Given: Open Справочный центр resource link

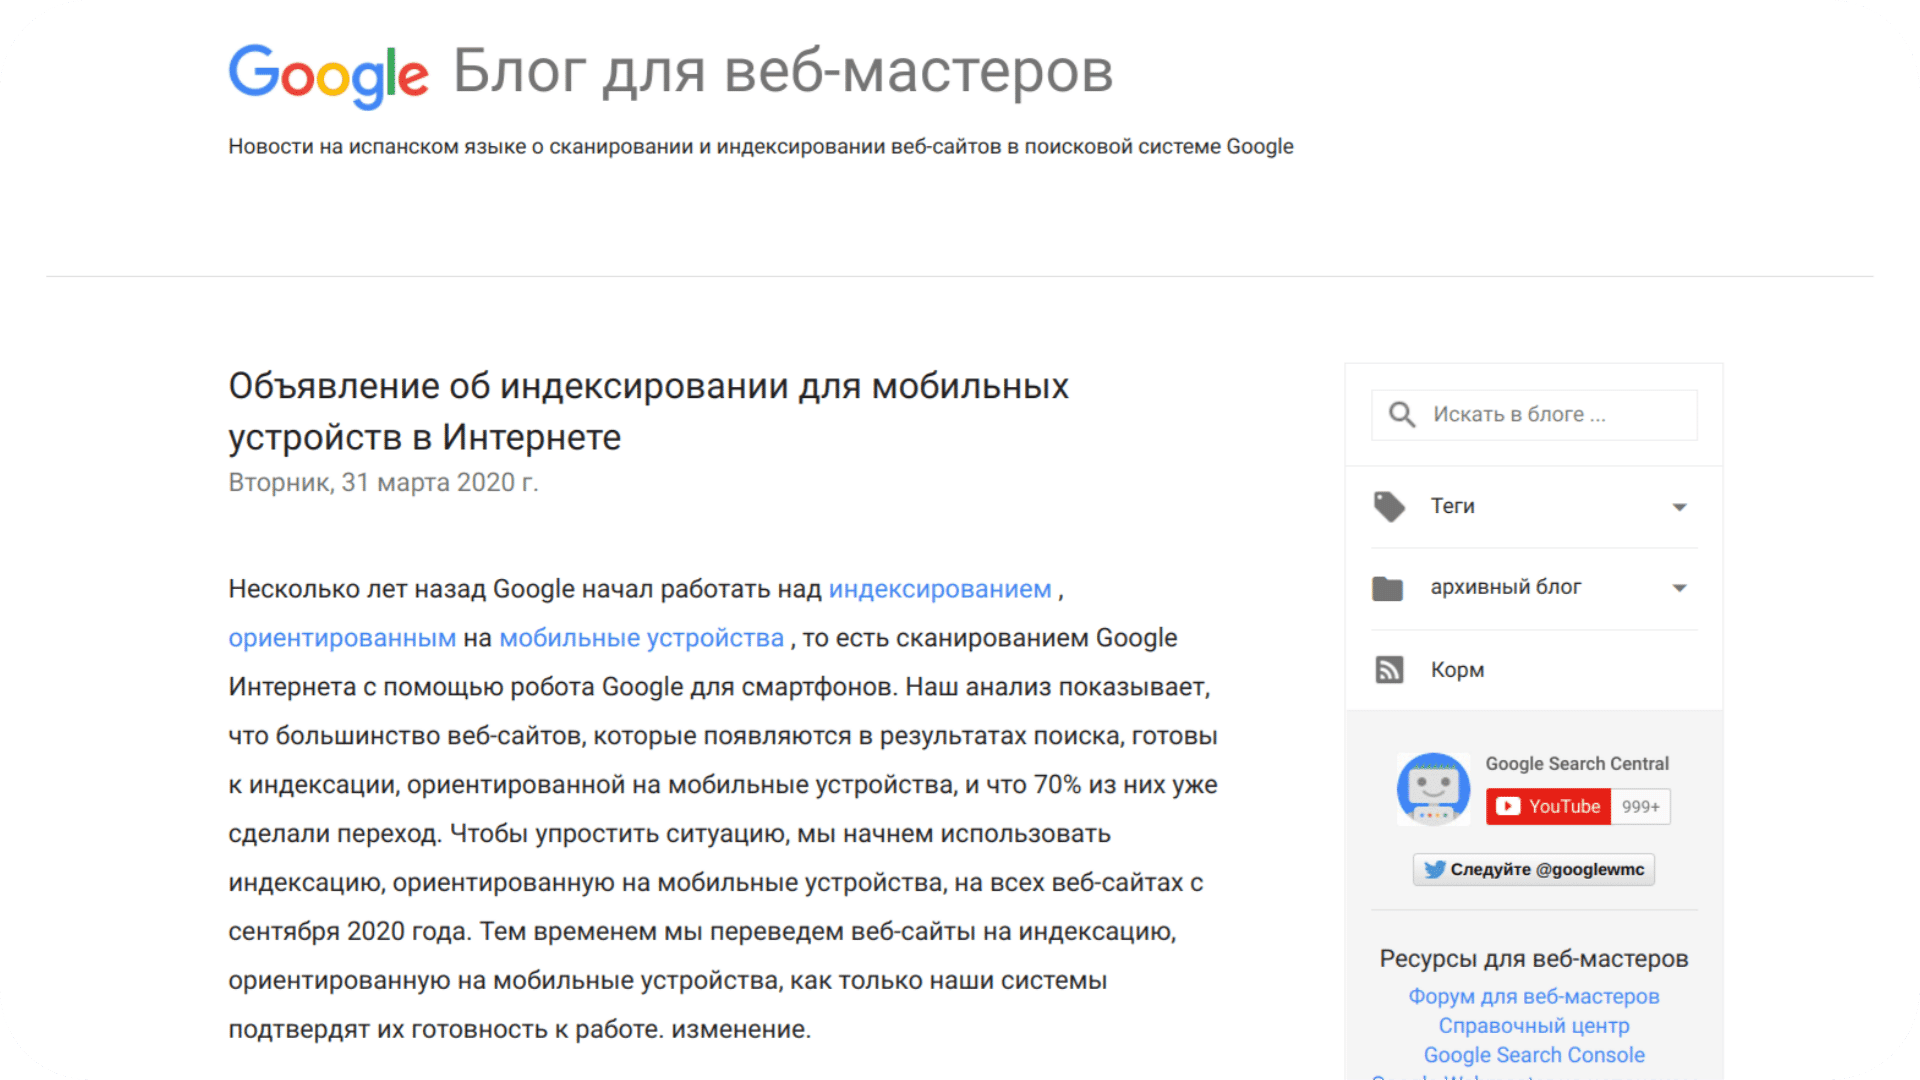Looking at the screenshot, I should [x=1533, y=1025].
